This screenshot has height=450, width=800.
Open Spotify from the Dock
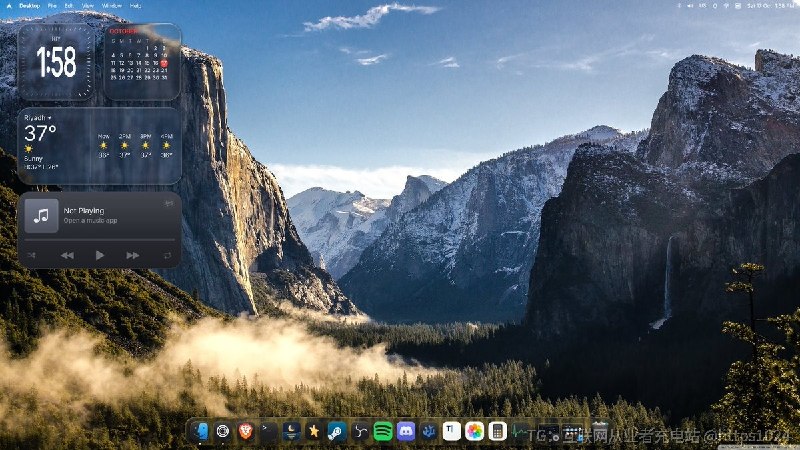[x=383, y=432]
